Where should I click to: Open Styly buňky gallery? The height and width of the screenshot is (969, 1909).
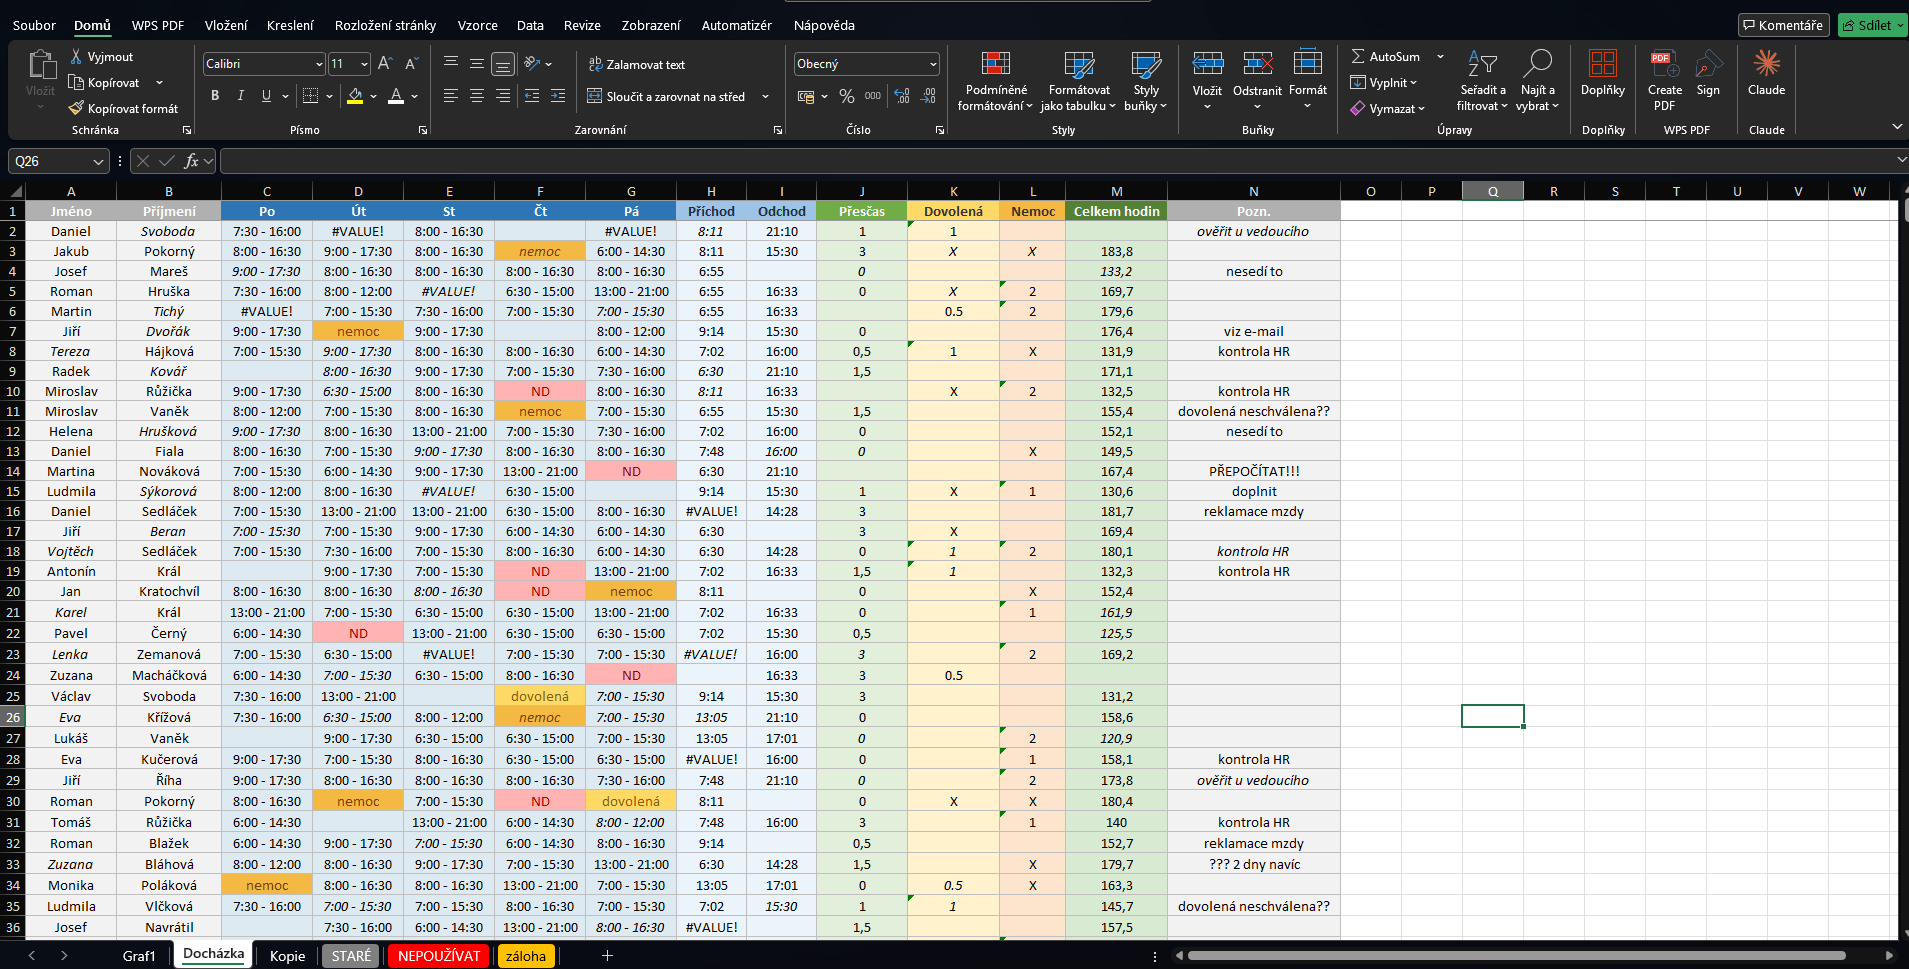point(1146,82)
